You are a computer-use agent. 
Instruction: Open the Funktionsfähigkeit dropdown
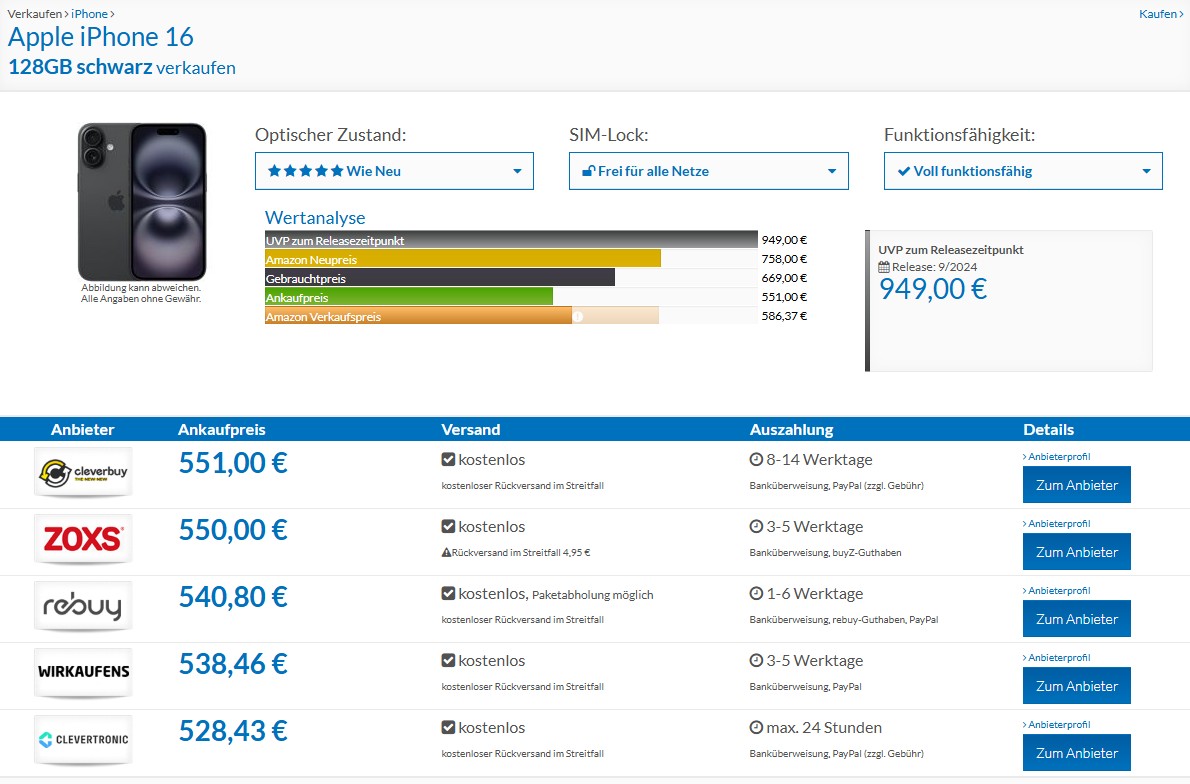coord(1023,171)
